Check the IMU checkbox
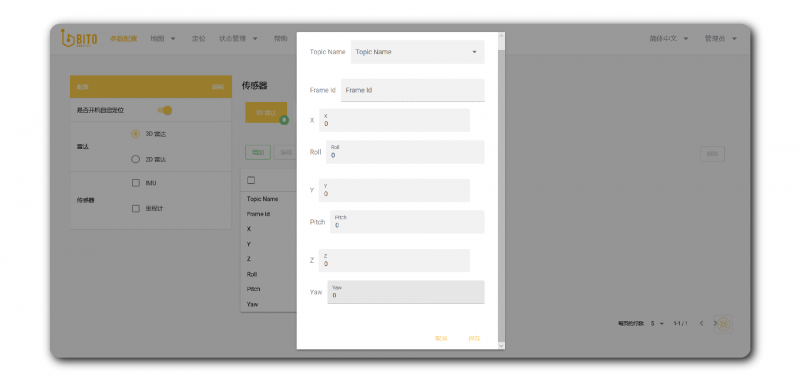Screen dimensions: 800x381 pos(136,183)
